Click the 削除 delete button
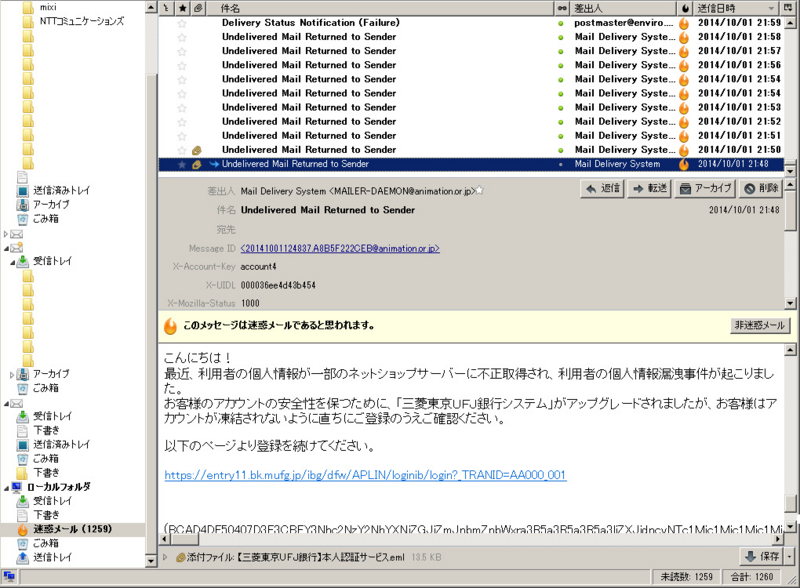Viewport: 800px width, 588px height. coord(760,189)
